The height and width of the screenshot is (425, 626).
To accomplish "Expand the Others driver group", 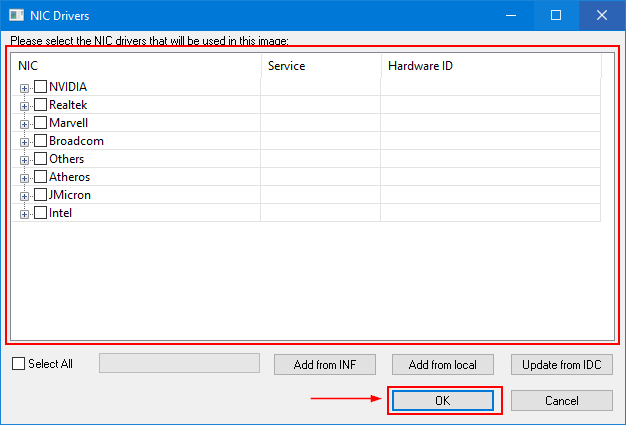I will 25,159.
